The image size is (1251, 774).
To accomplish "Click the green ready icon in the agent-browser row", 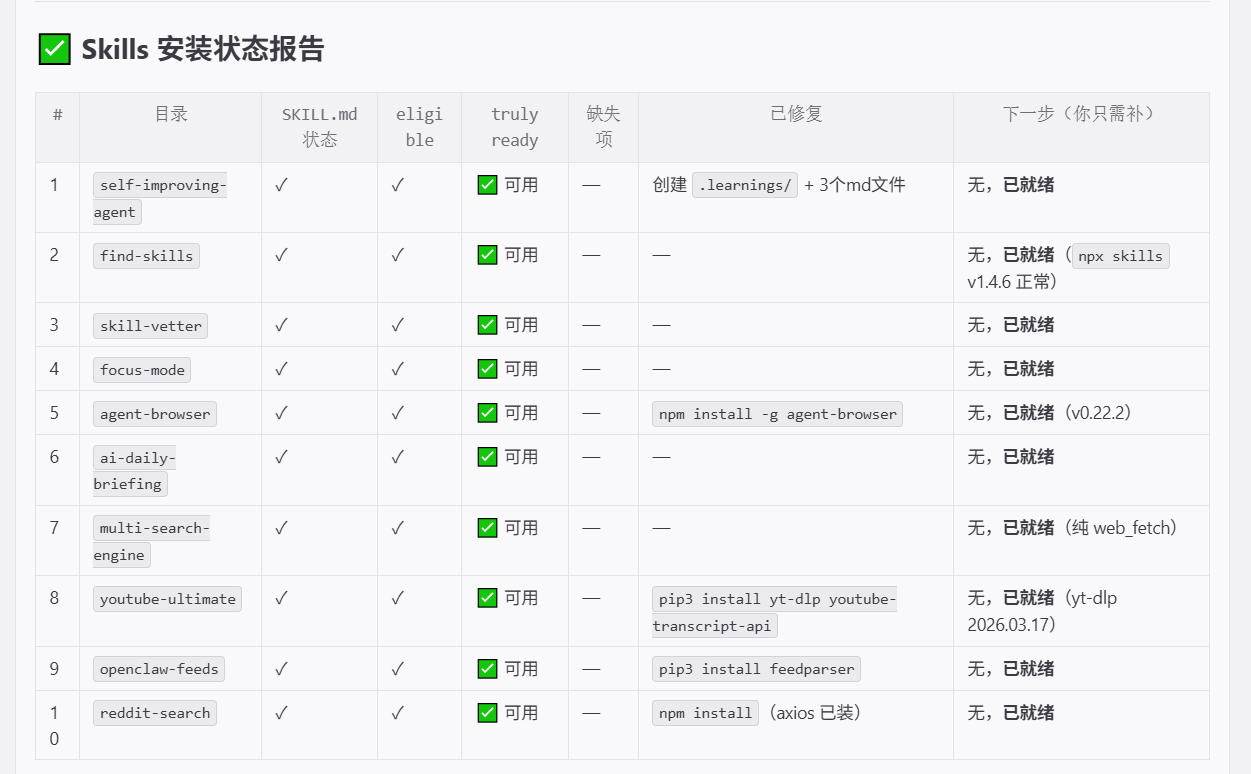I will pyautogui.click(x=487, y=413).
